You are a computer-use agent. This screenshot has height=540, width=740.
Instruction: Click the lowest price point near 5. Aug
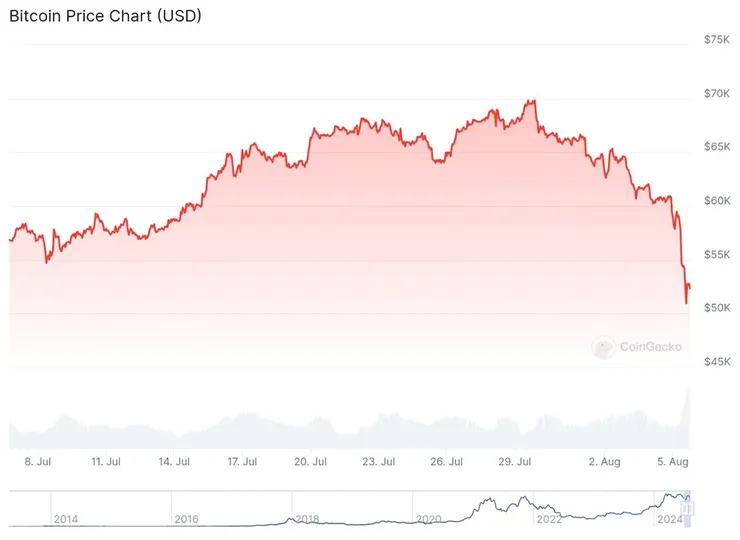pos(686,302)
